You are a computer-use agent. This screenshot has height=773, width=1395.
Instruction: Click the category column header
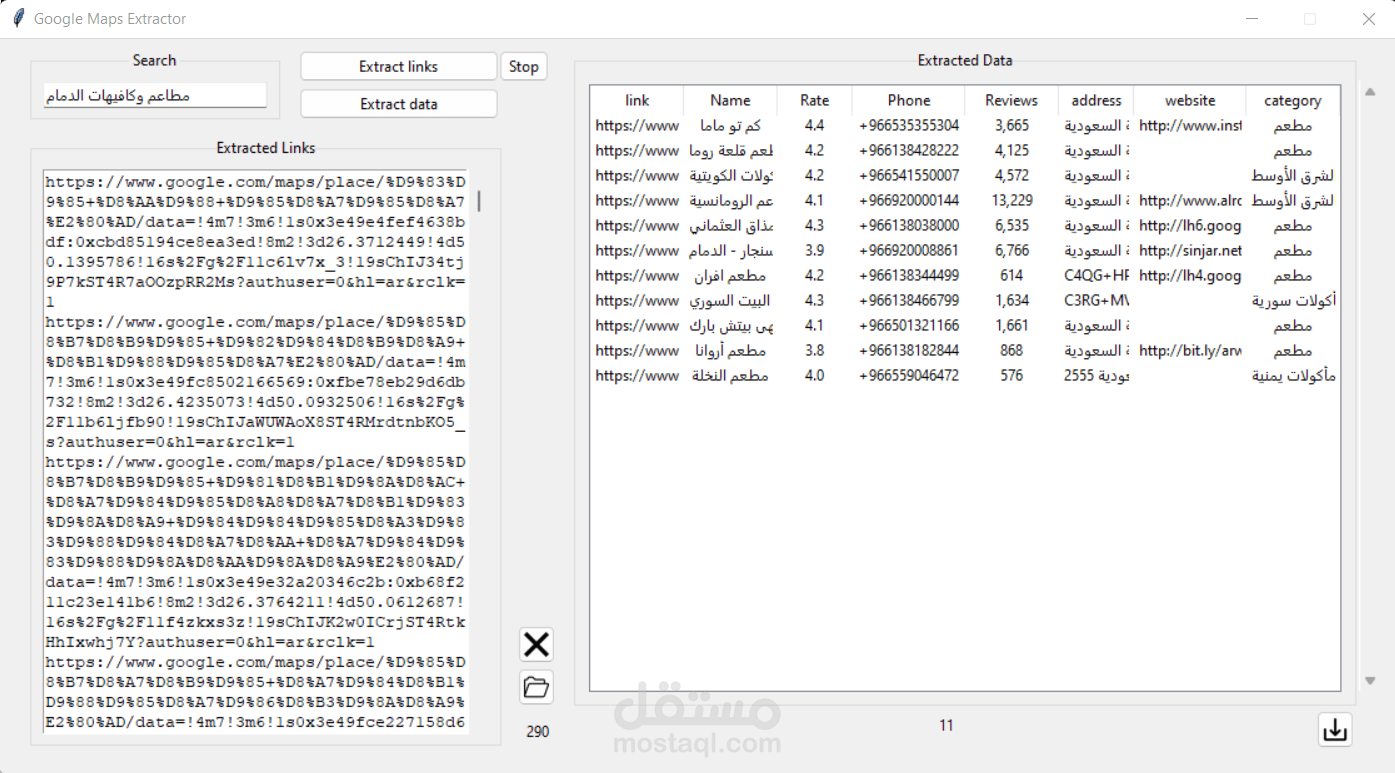(1293, 100)
